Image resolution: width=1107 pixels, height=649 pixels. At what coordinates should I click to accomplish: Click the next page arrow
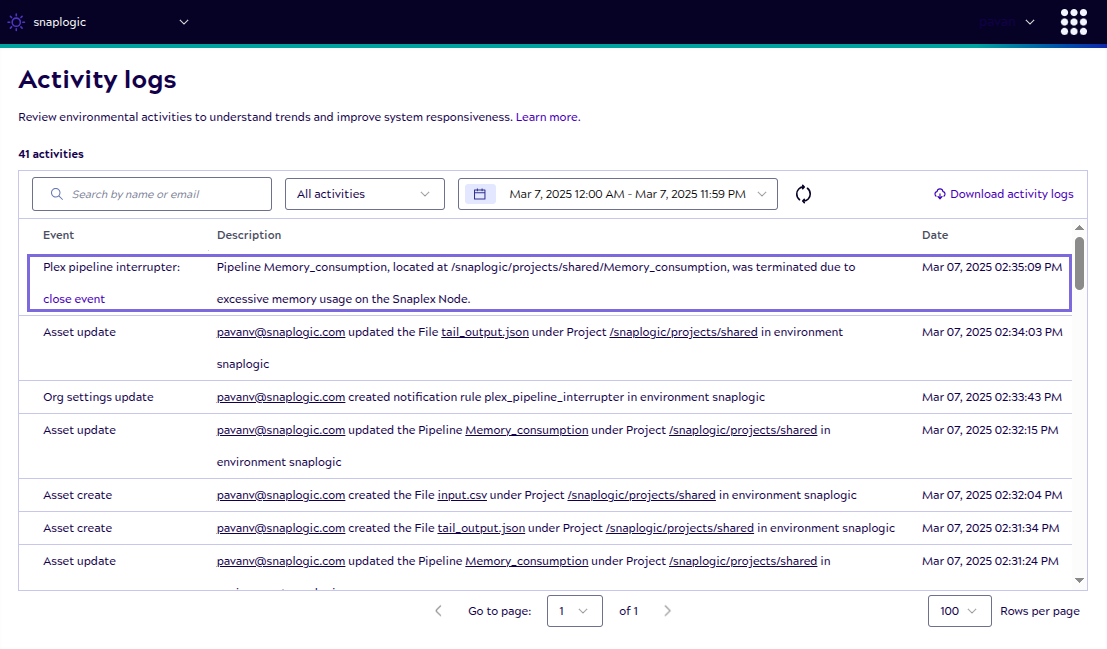[667, 610]
